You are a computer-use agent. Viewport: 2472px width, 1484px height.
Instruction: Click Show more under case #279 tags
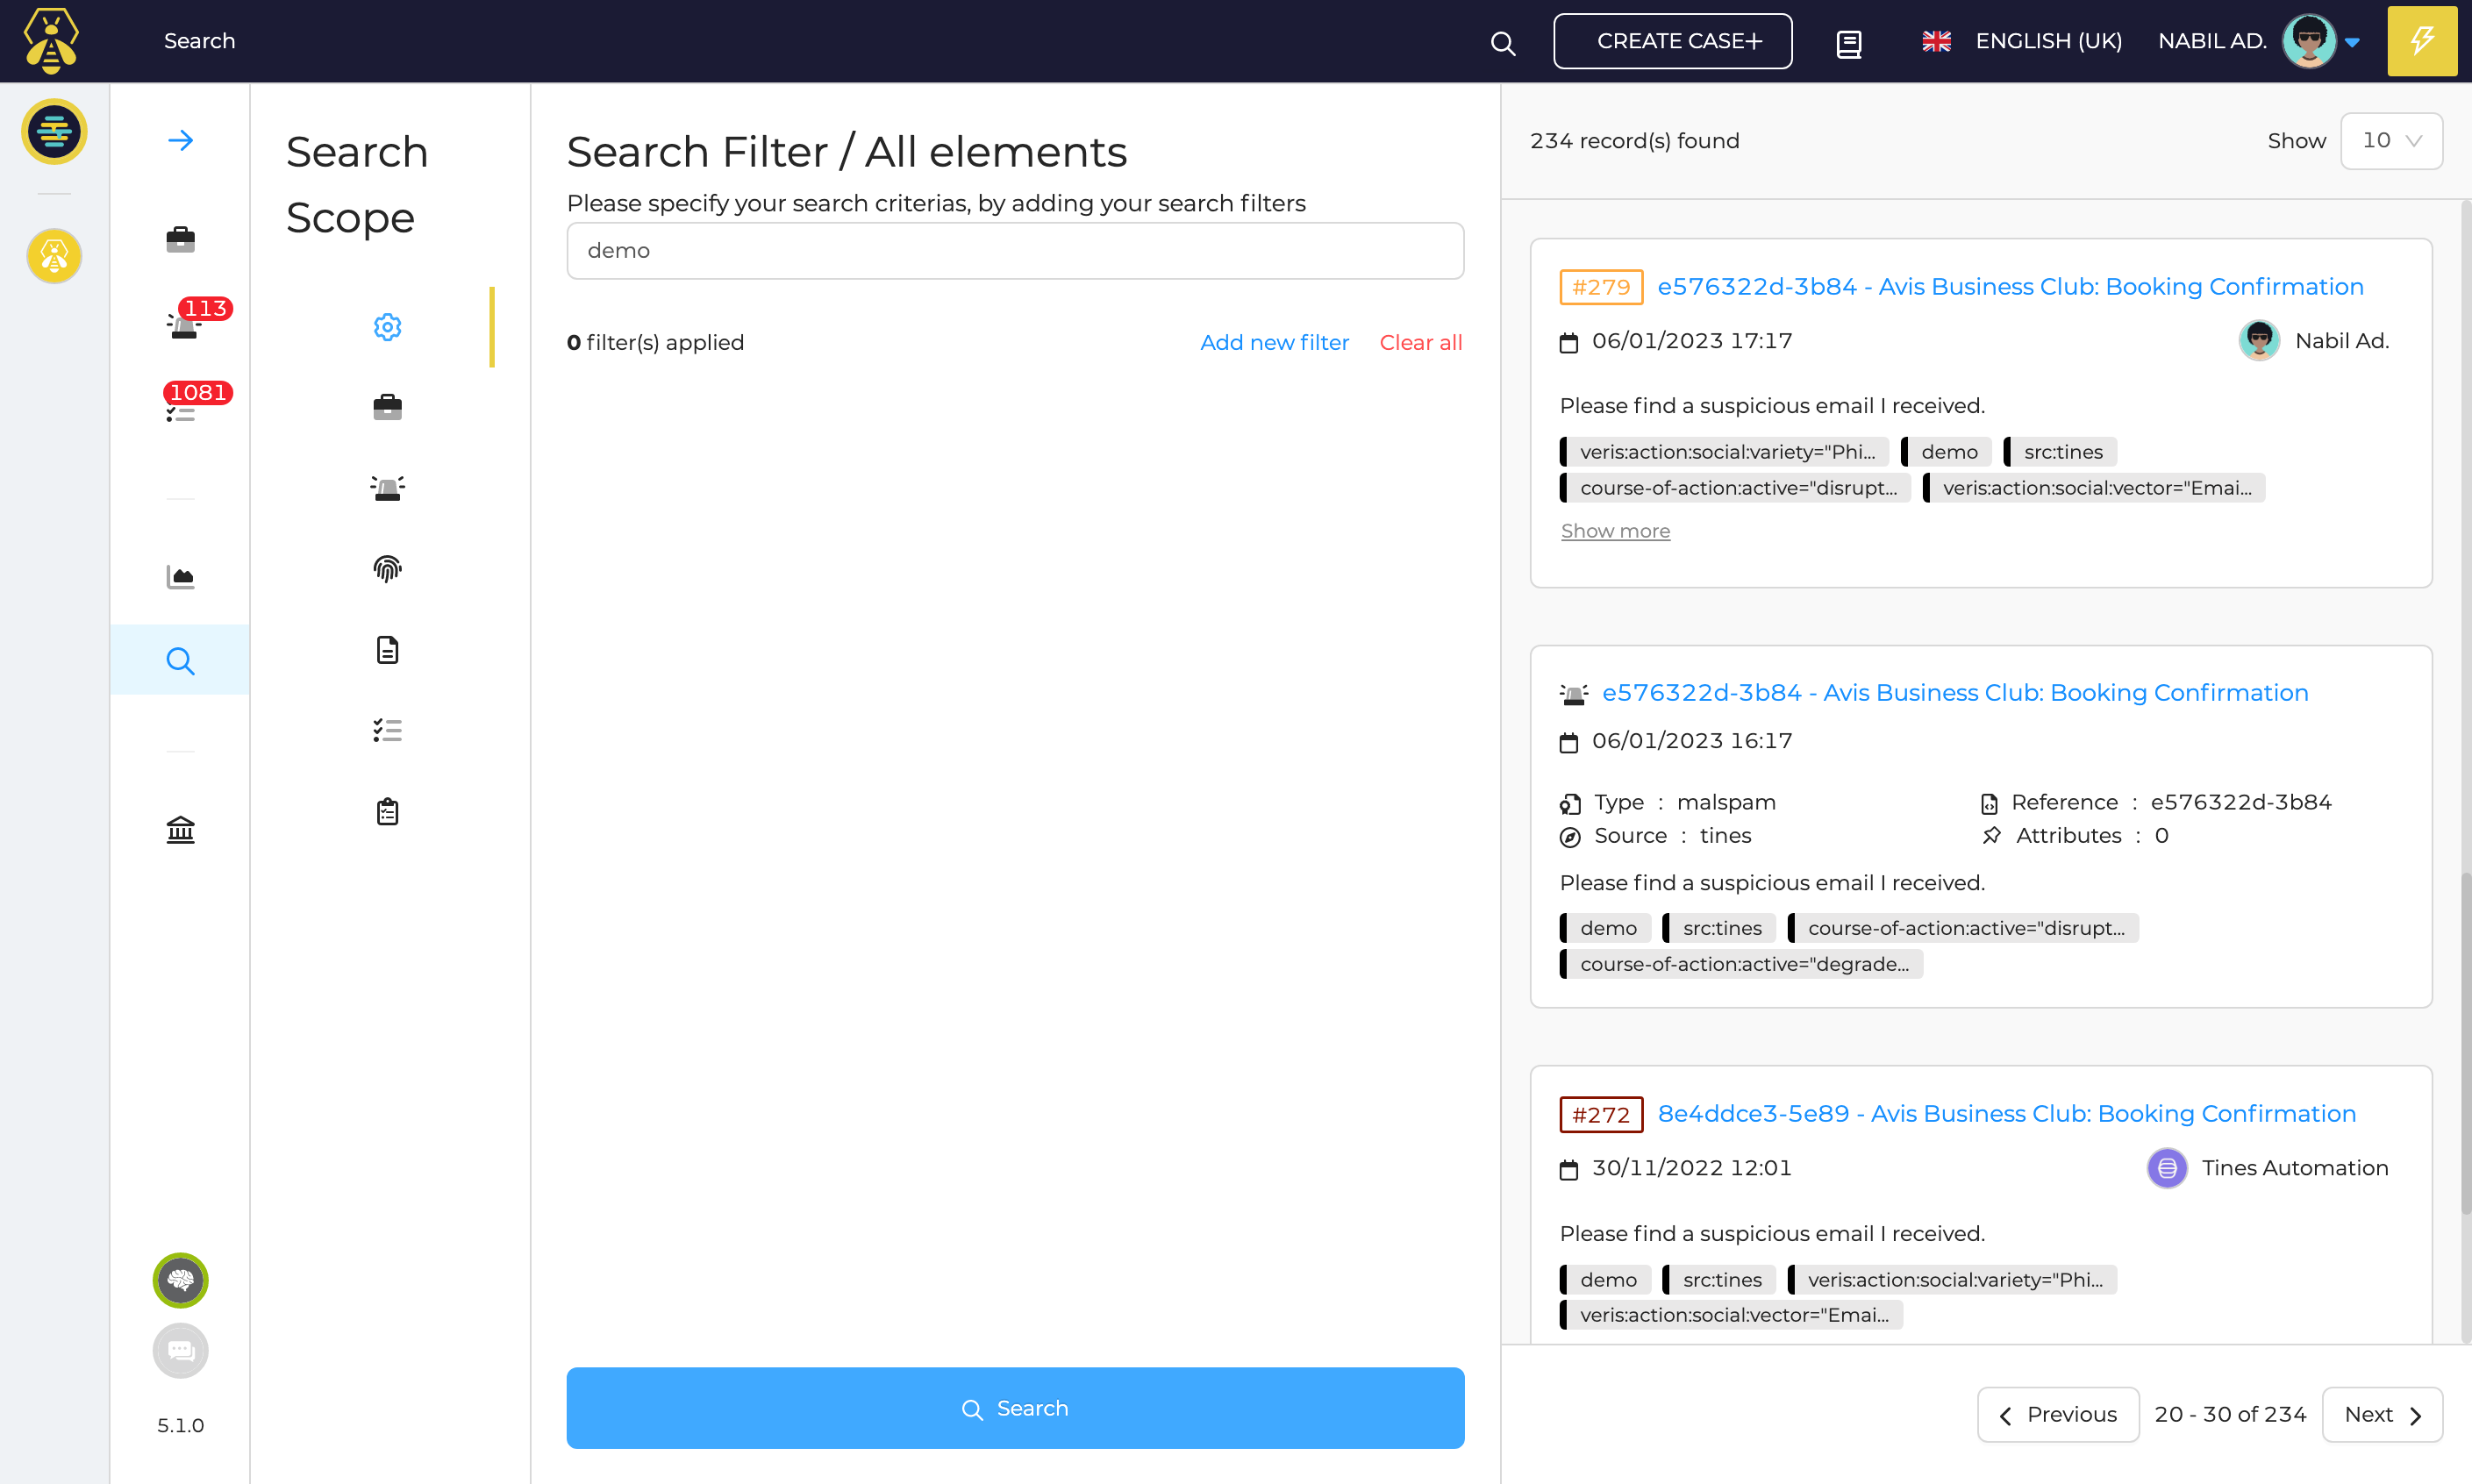[x=1614, y=531]
